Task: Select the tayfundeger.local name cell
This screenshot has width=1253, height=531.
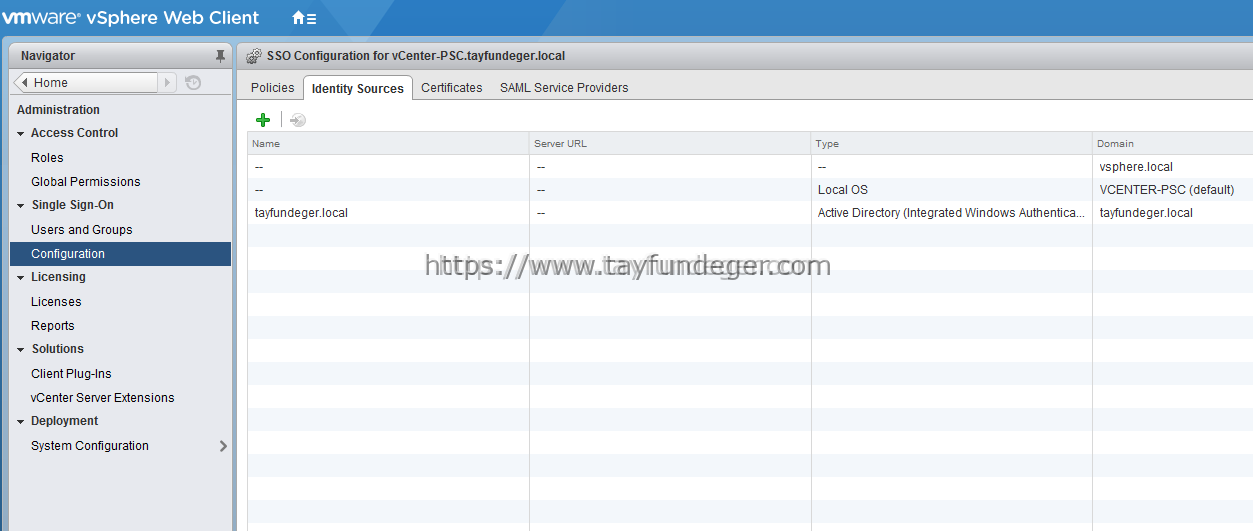Action: coord(301,213)
